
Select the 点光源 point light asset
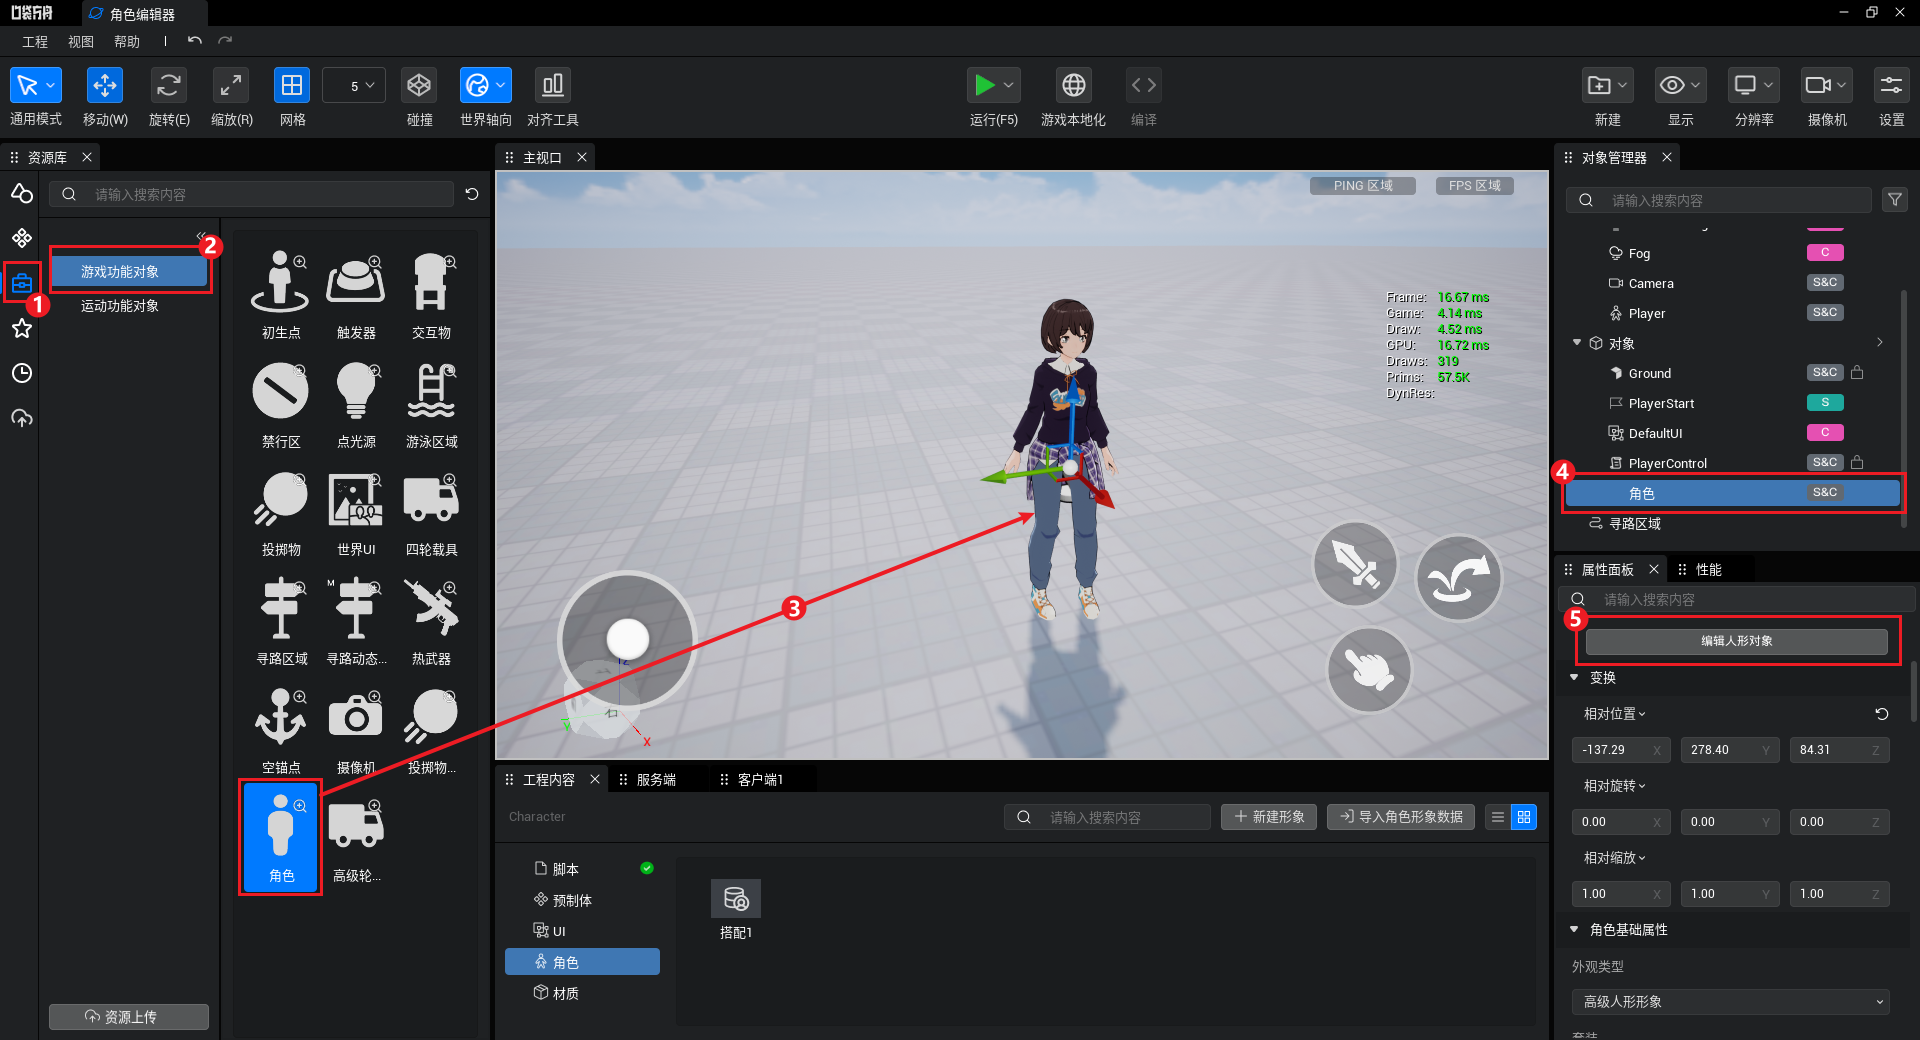pos(356,403)
